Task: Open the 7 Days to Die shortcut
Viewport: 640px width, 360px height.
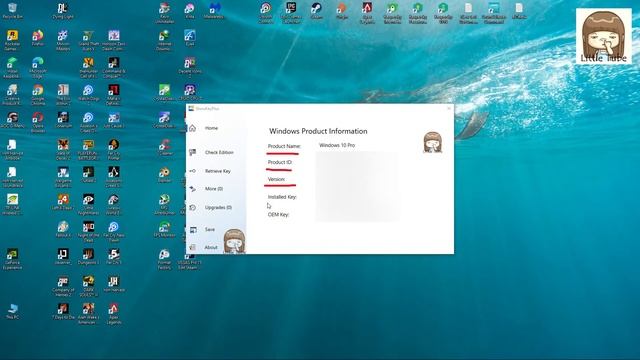Action: tap(63, 311)
